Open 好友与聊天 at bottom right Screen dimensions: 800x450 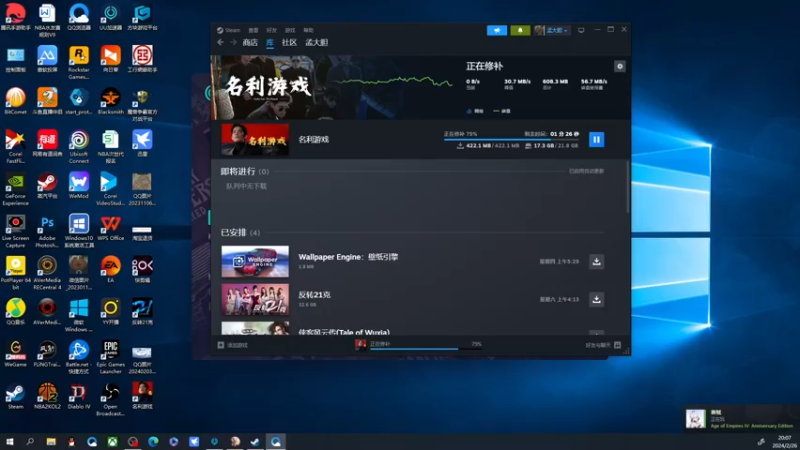pos(603,345)
